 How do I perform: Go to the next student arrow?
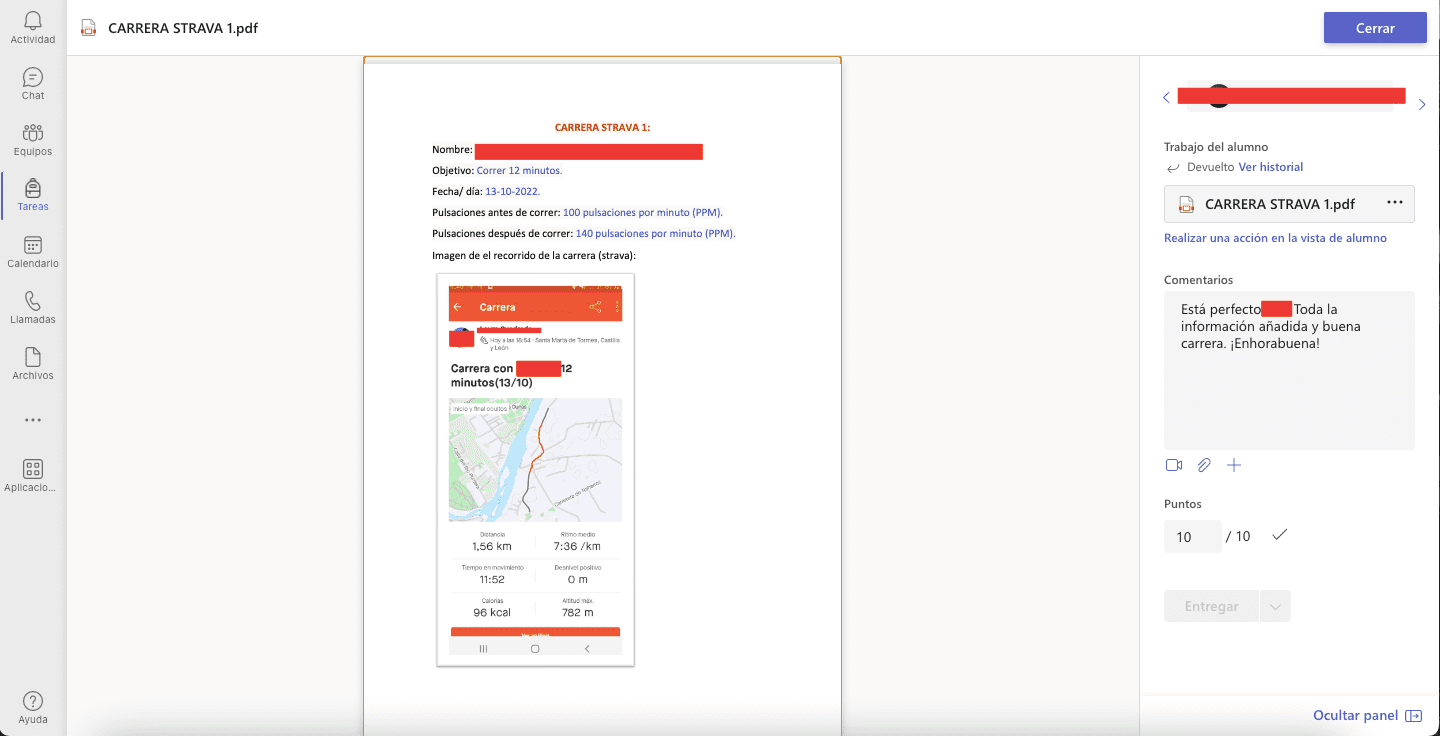tap(1422, 104)
